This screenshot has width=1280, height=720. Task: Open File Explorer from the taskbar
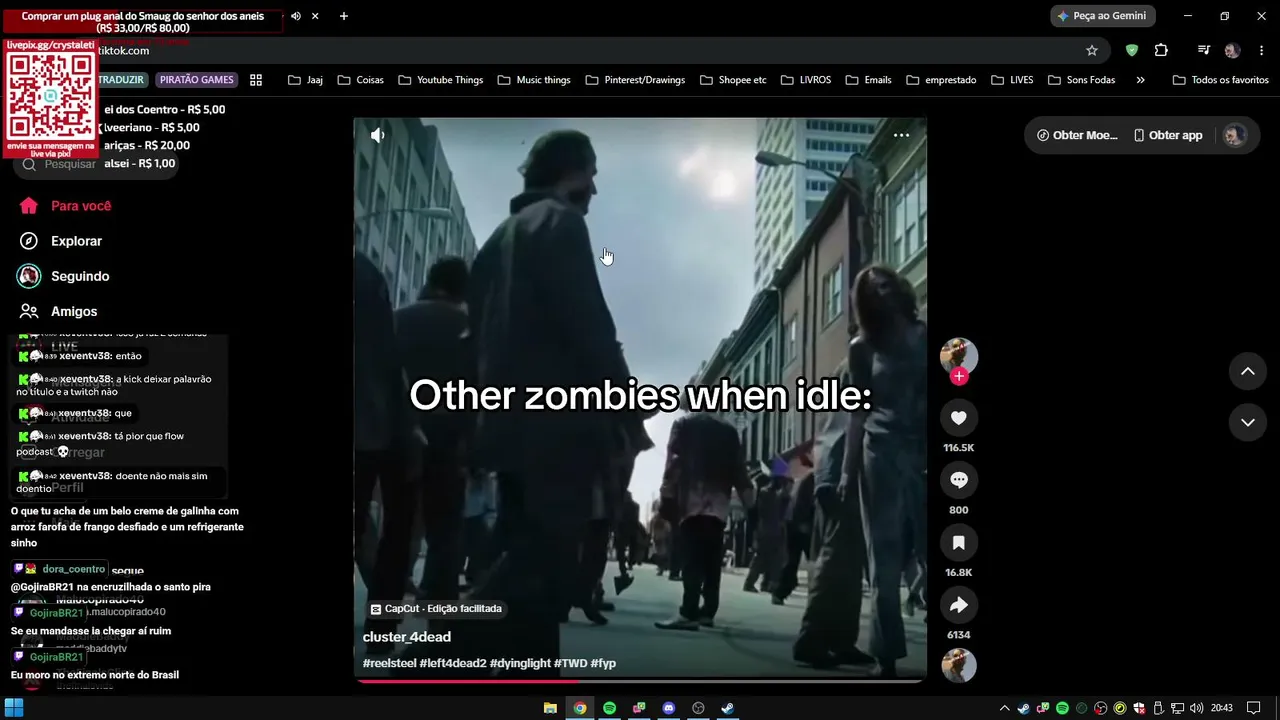coord(550,708)
